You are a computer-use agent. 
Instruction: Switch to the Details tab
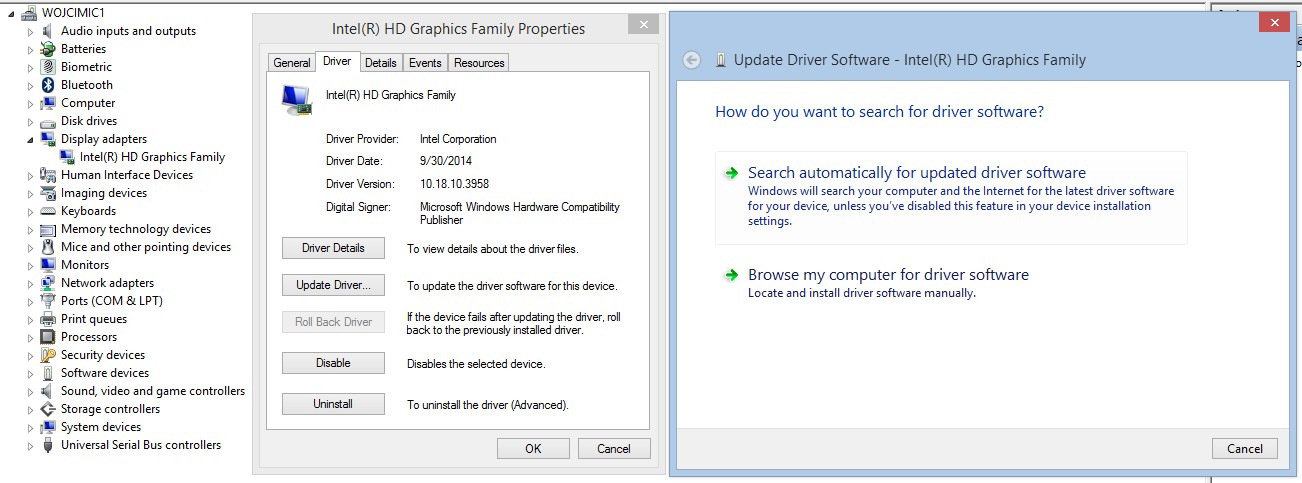380,62
